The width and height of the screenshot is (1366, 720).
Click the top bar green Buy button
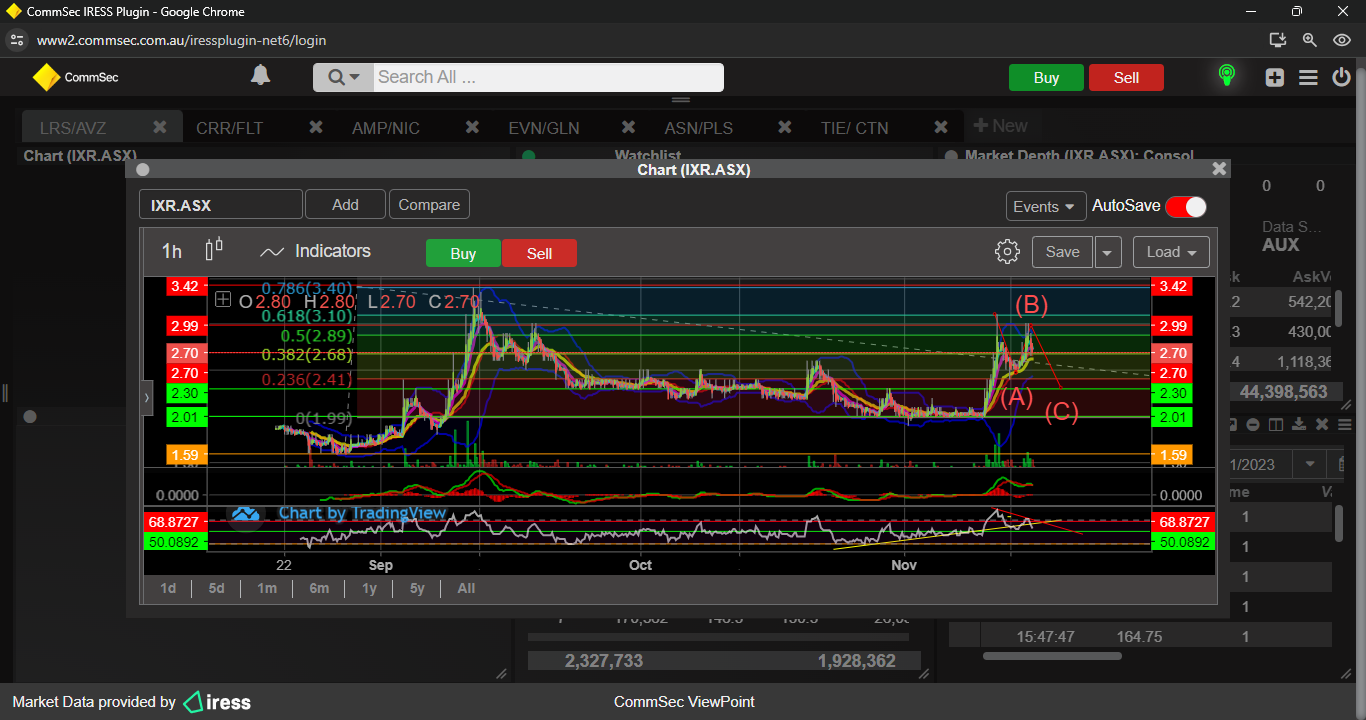tap(1046, 78)
